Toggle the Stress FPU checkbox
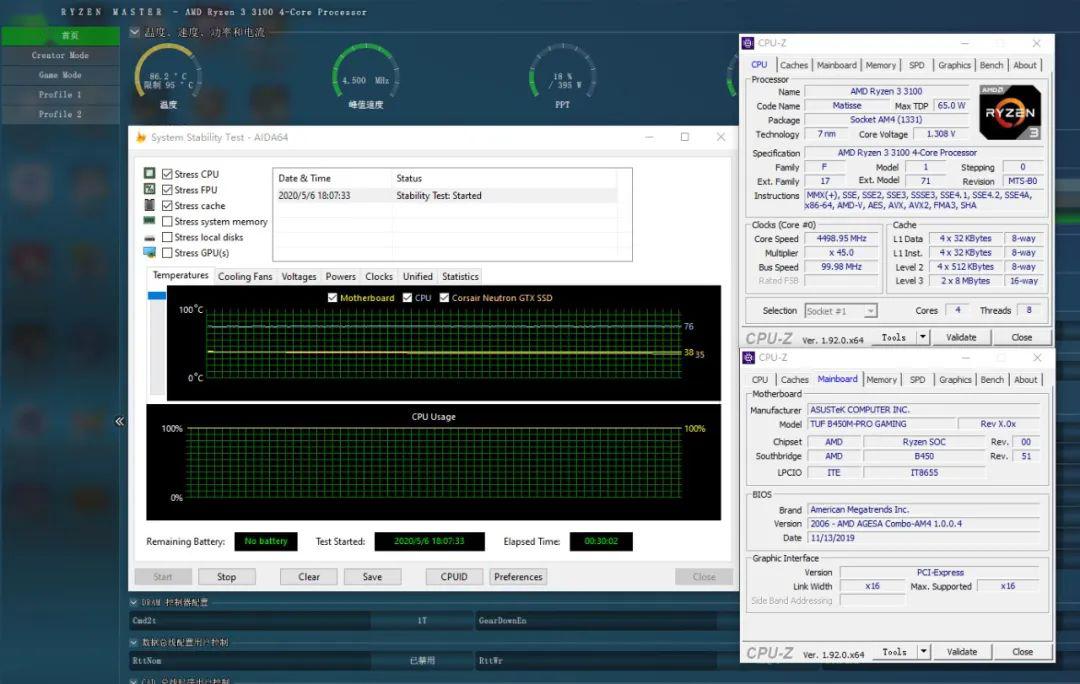Image resolution: width=1080 pixels, height=684 pixels. tap(167, 190)
